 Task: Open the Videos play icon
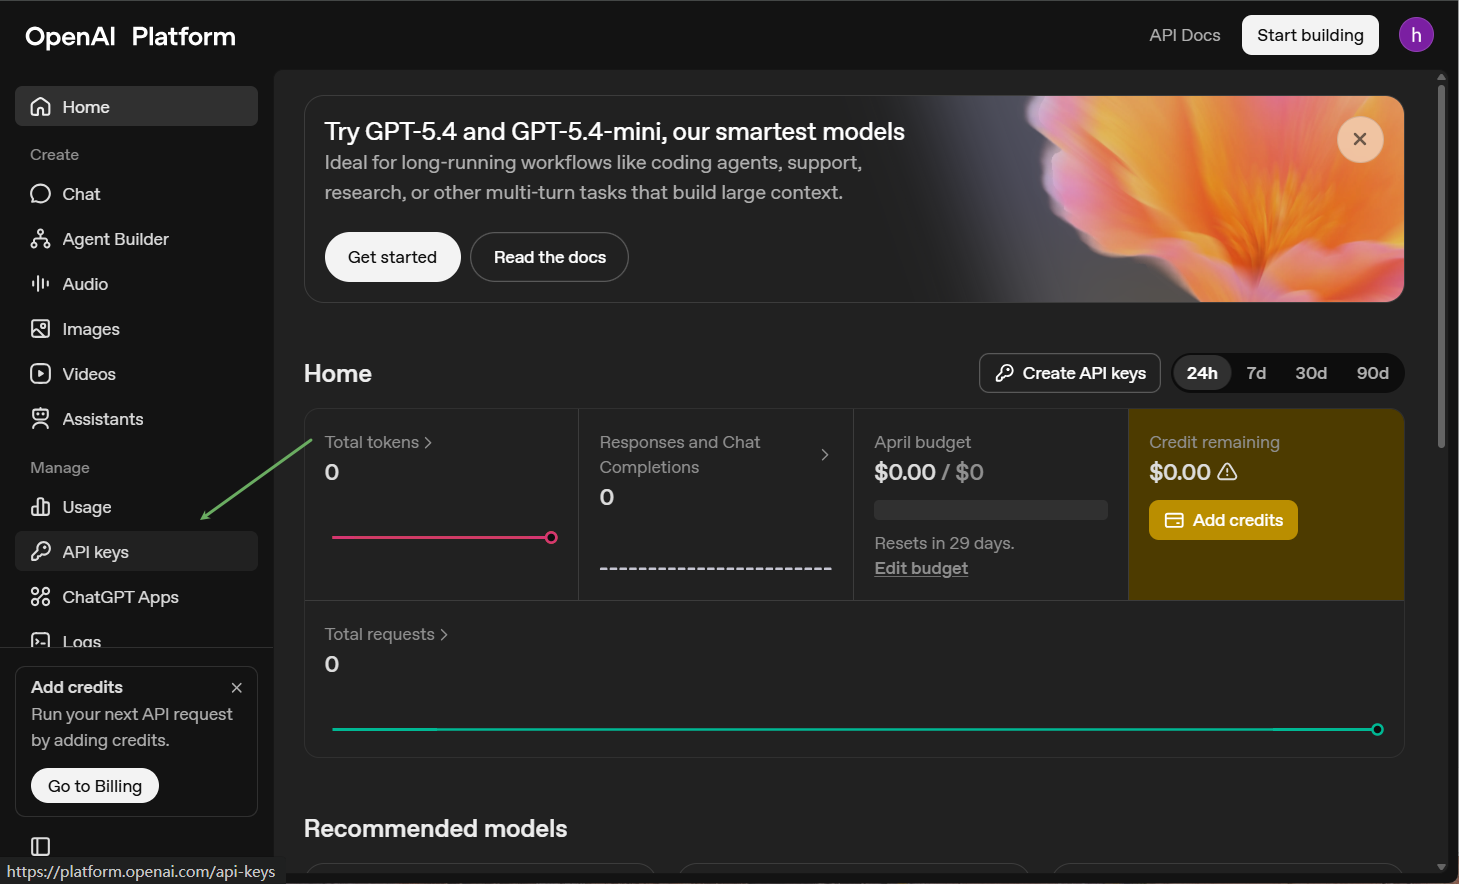tap(40, 374)
